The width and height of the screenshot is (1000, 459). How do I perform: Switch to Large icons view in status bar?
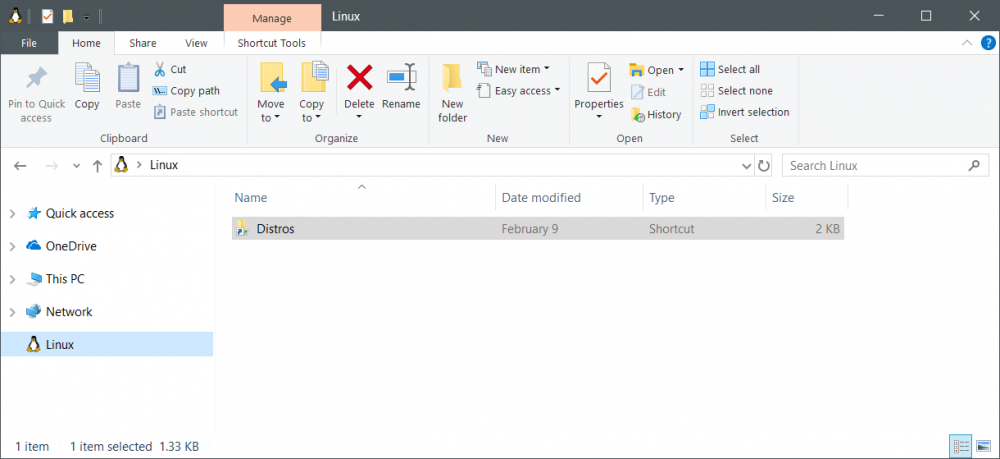click(x=983, y=446)
